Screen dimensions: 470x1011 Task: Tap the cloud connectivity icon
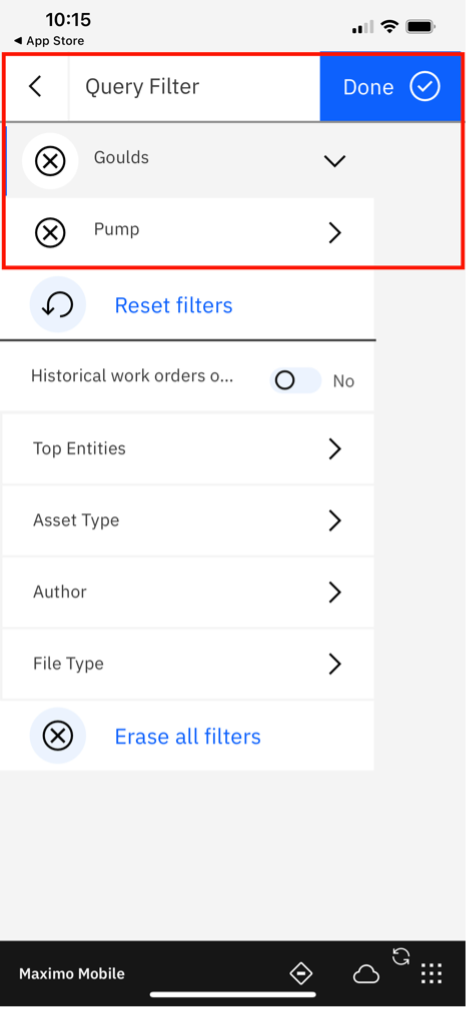click(x=366, y=974)
